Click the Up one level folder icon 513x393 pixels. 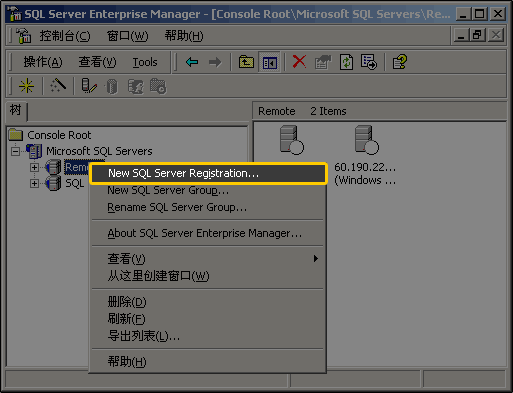coord(246,62)
